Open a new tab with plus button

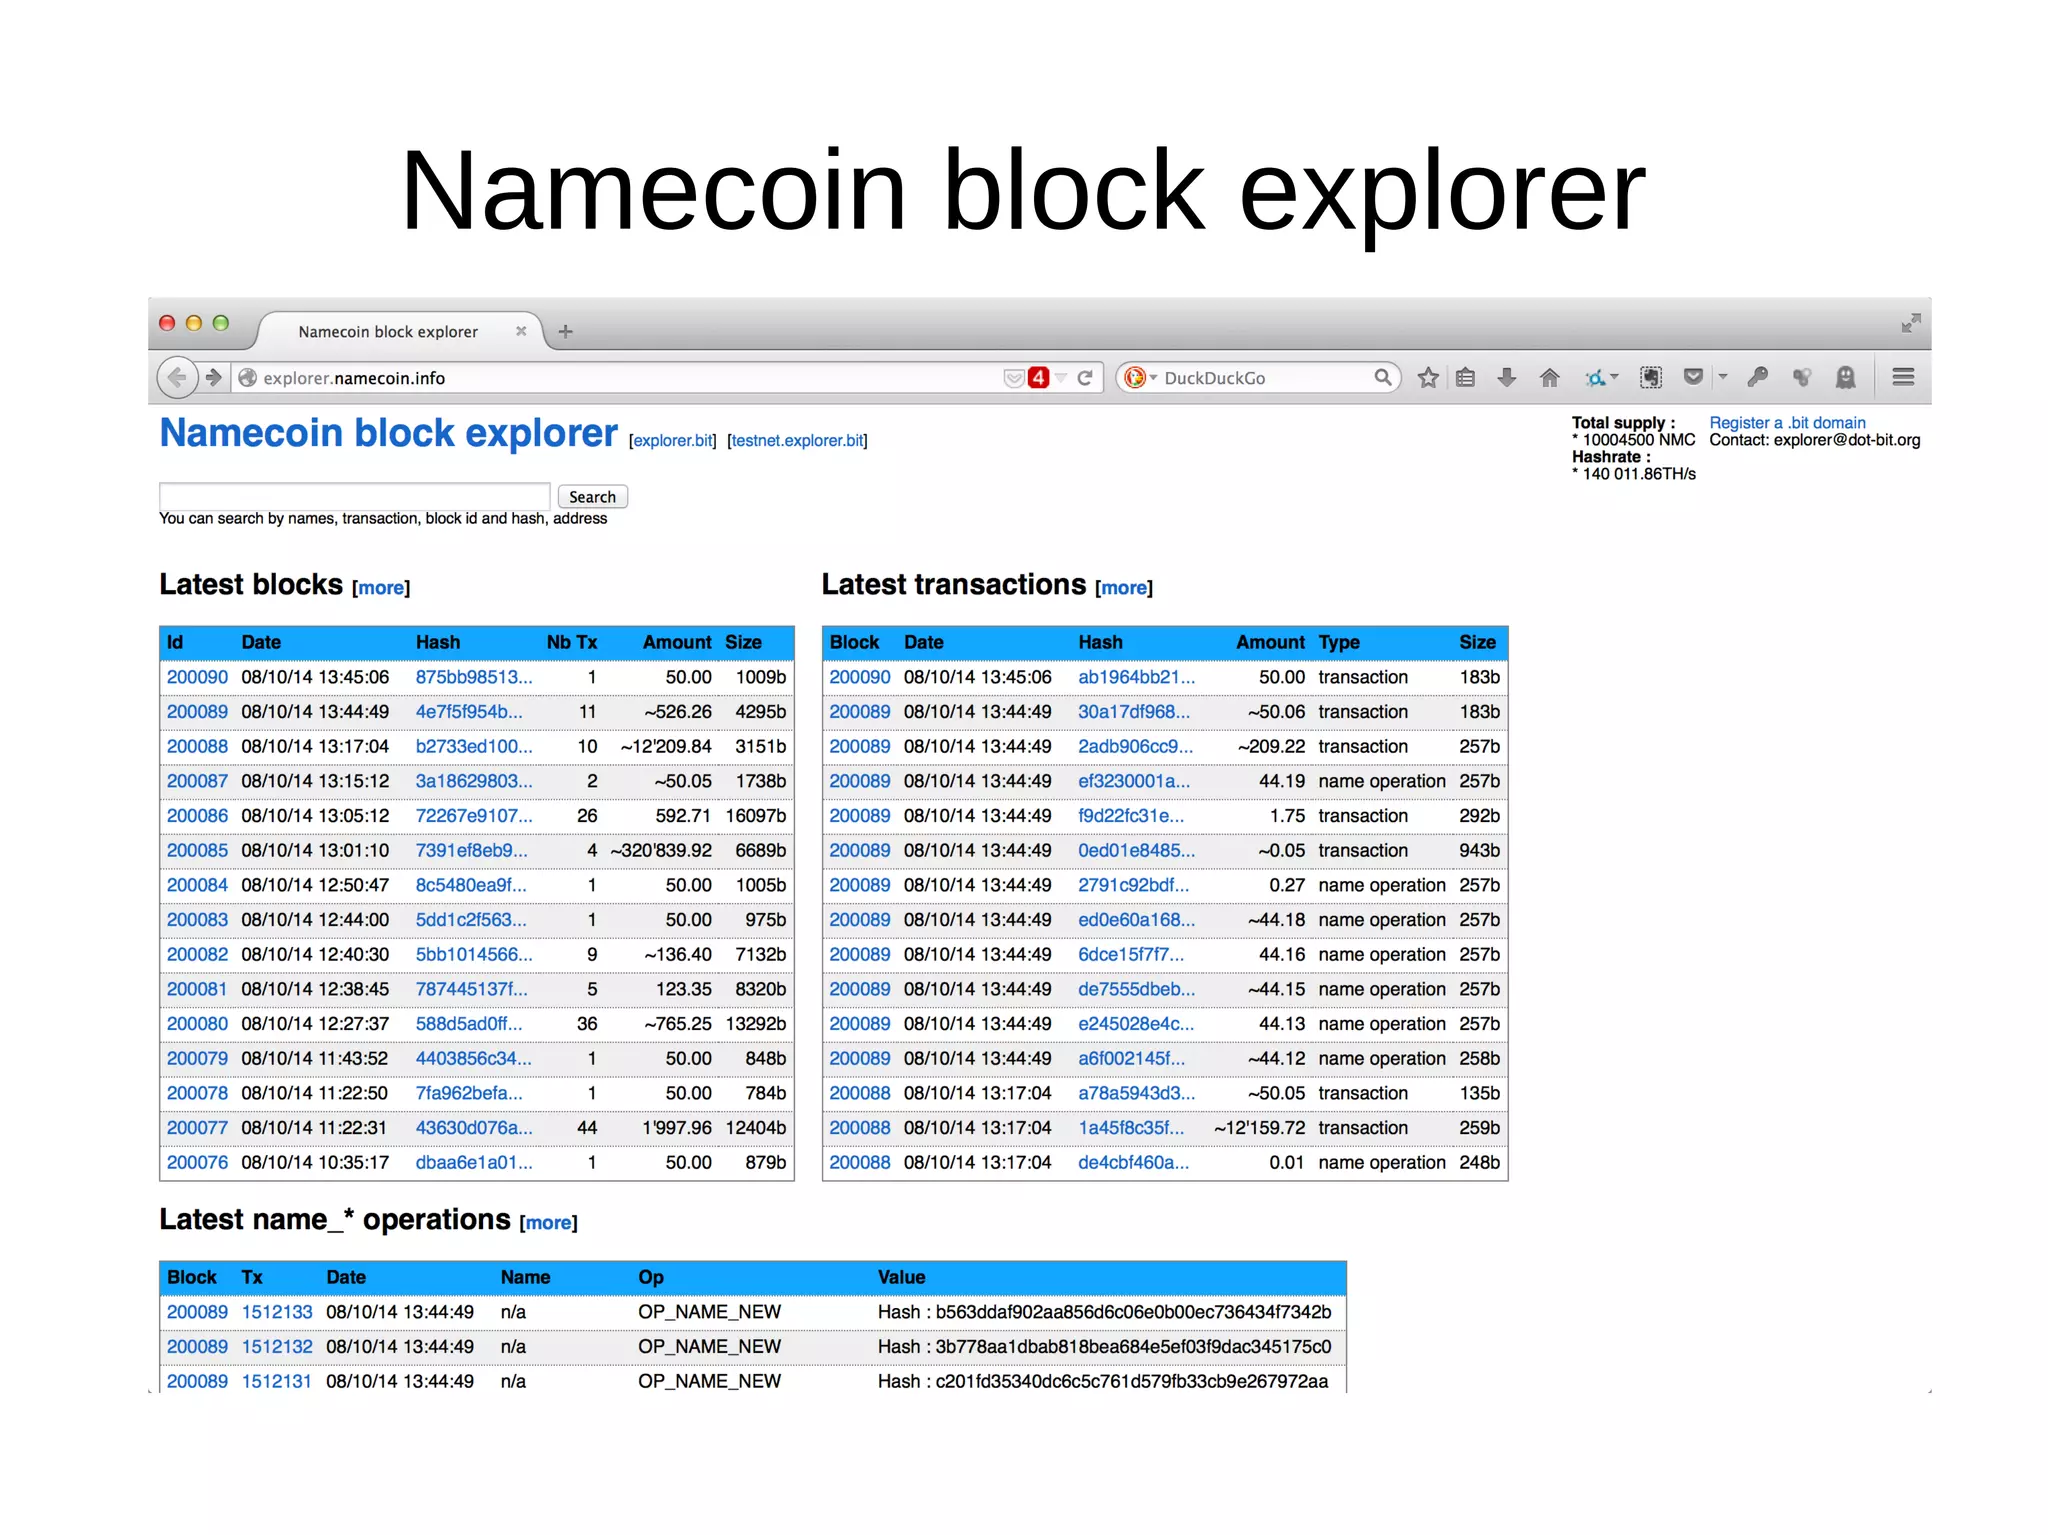tap(565, 332)
